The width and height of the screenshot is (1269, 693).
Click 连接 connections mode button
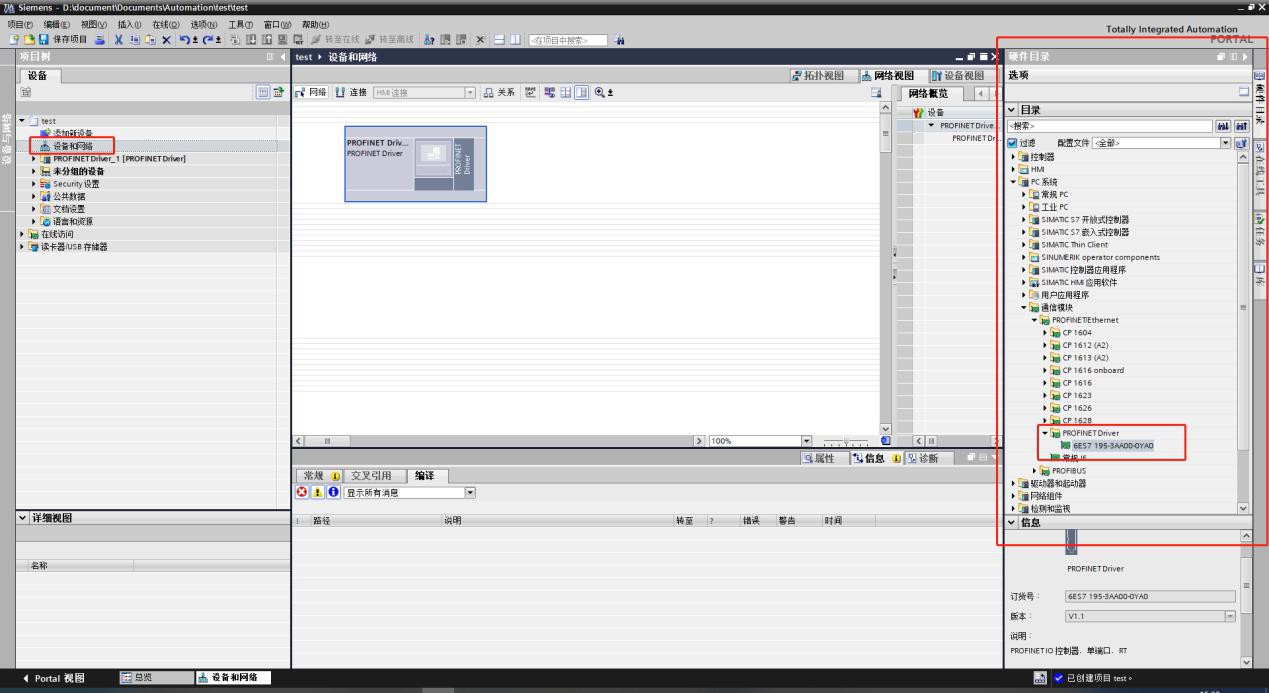pyautogui.click(x=350, y=93)
